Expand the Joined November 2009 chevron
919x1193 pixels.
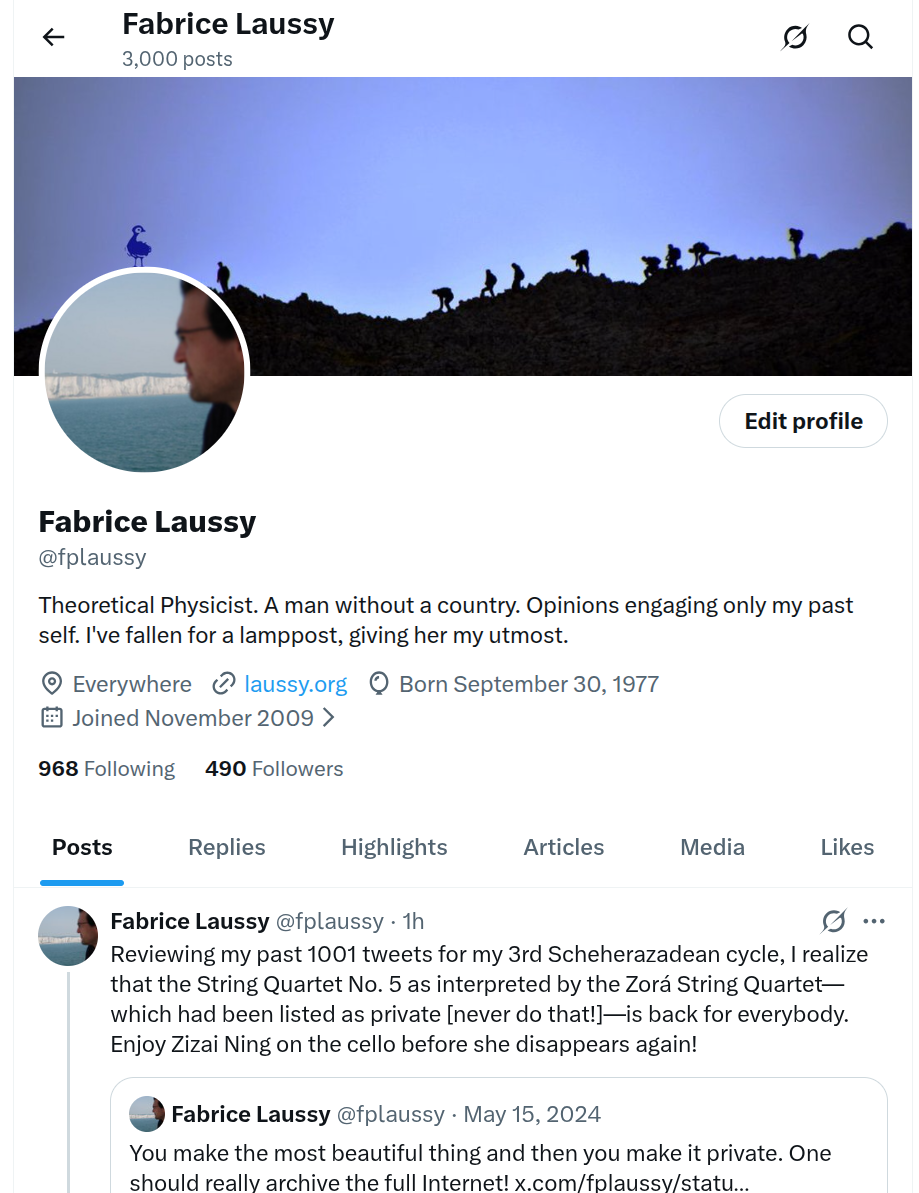click(x=329, y=717)
